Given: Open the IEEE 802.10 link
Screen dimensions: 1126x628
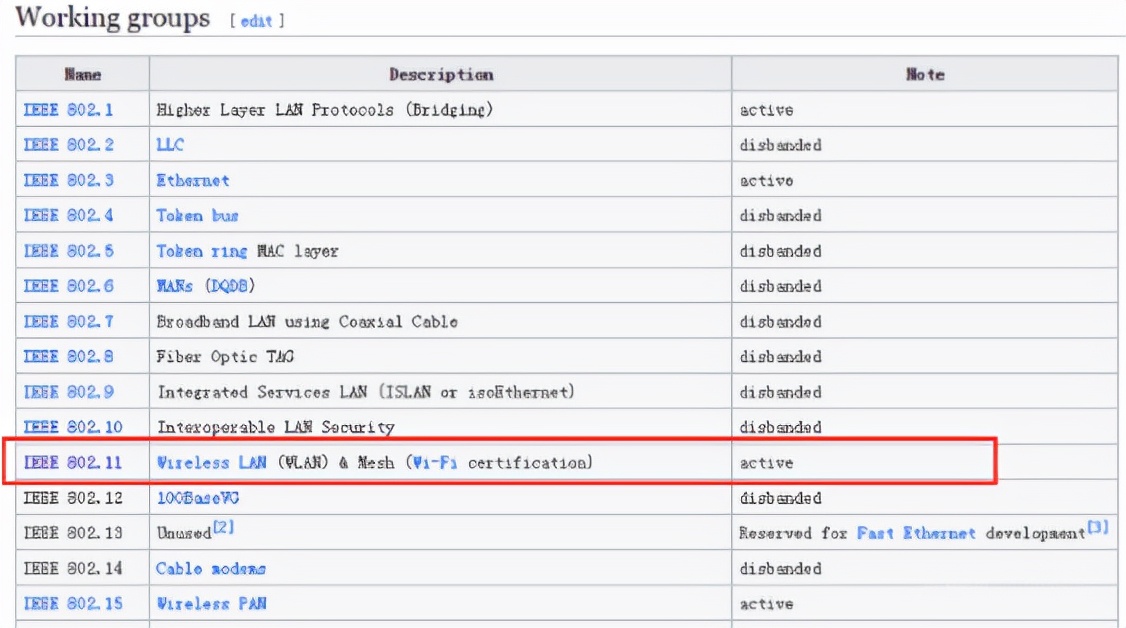Looking at the screenshot, I should 73,427.
